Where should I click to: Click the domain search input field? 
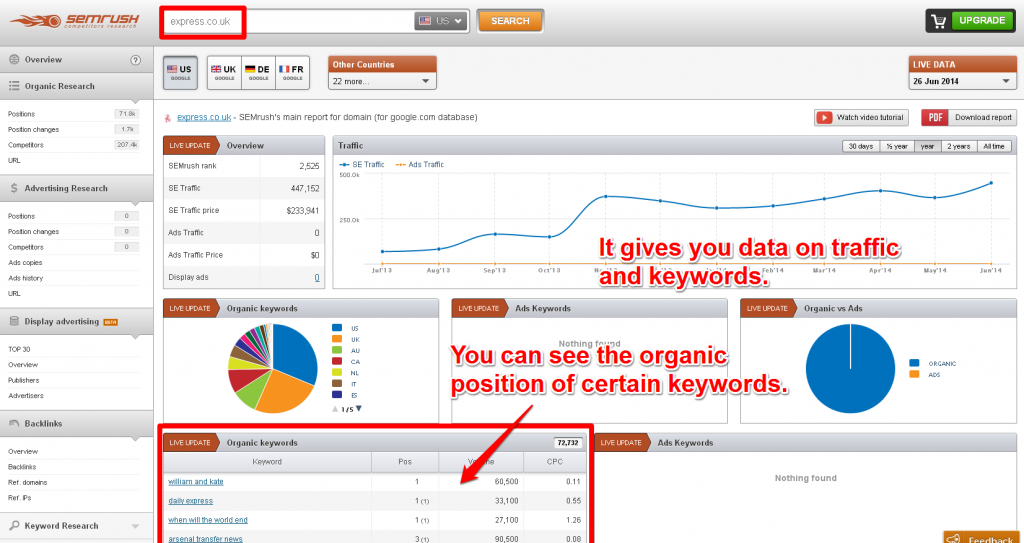(287, 21)
